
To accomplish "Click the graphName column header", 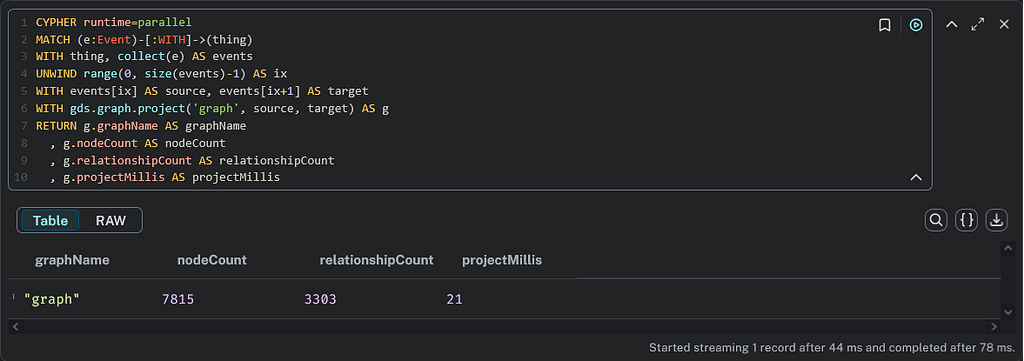I will point(72,260).
